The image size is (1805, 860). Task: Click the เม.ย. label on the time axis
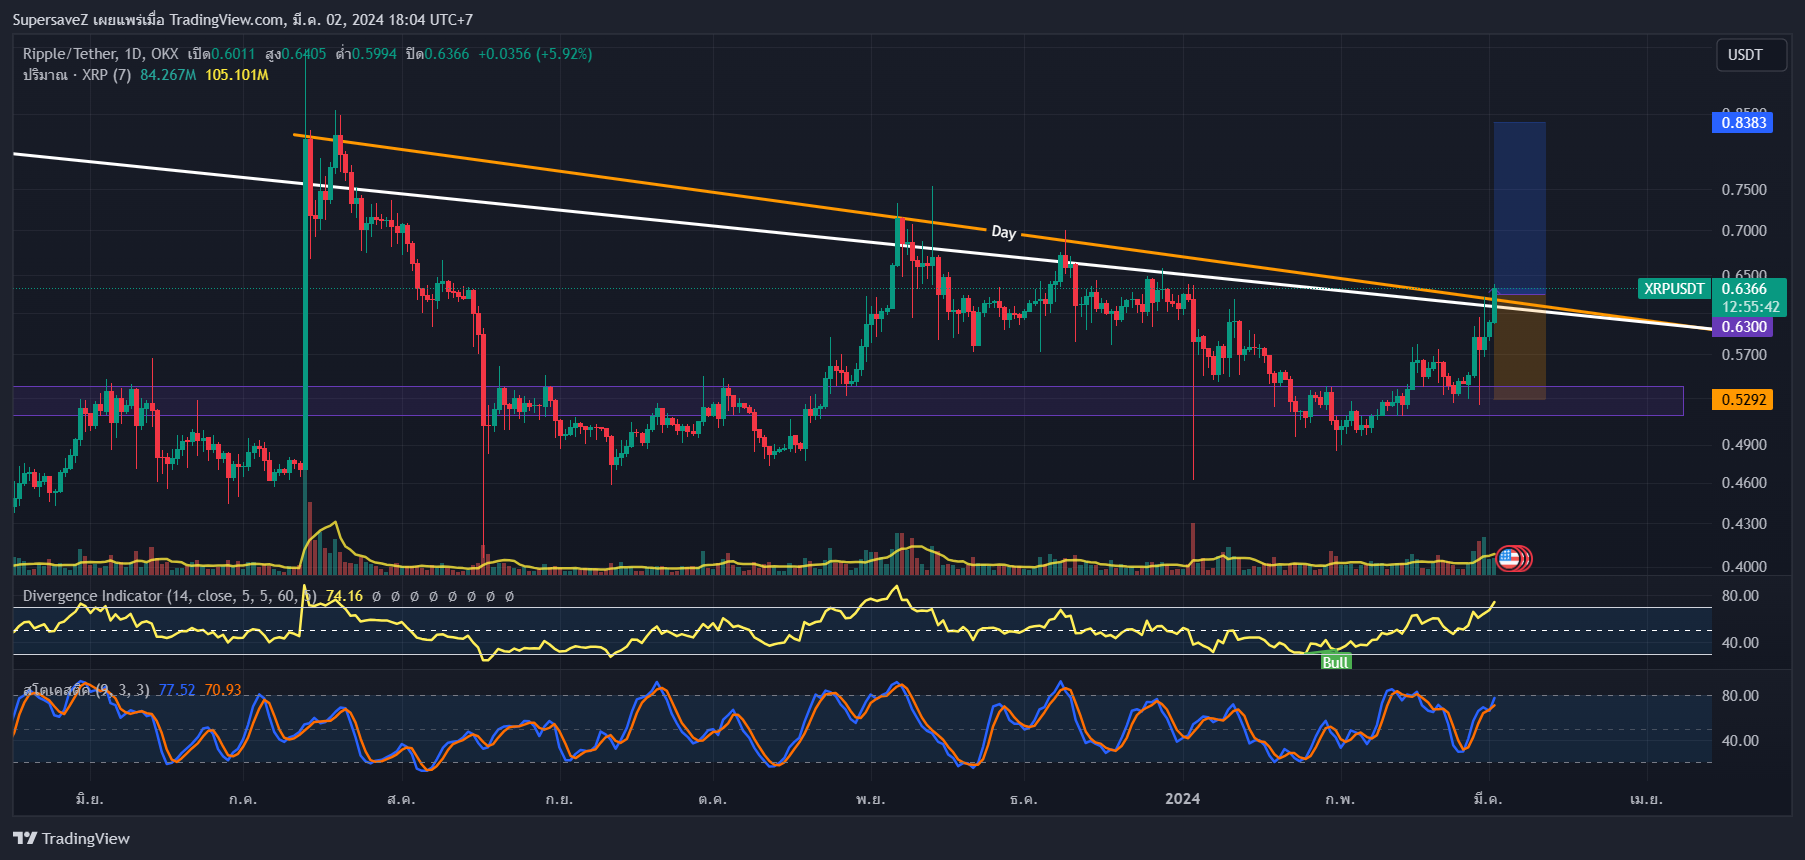(1646, 799)
